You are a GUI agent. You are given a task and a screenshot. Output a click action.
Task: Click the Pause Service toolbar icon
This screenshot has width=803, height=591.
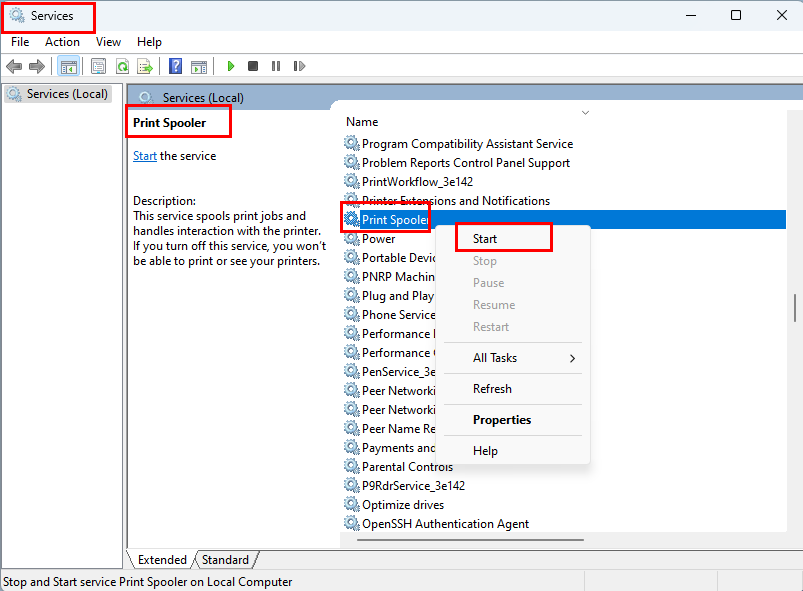pyautogui.click(x=276, y=66)
